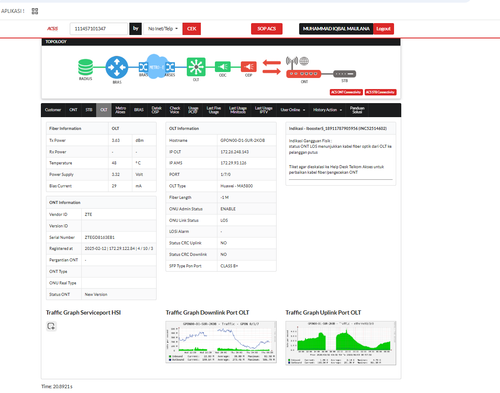Screen dimensions: 500x393
Task: Open the Last Usage Minitools tab
Action: pyautogui.click(x=238, y=110)
